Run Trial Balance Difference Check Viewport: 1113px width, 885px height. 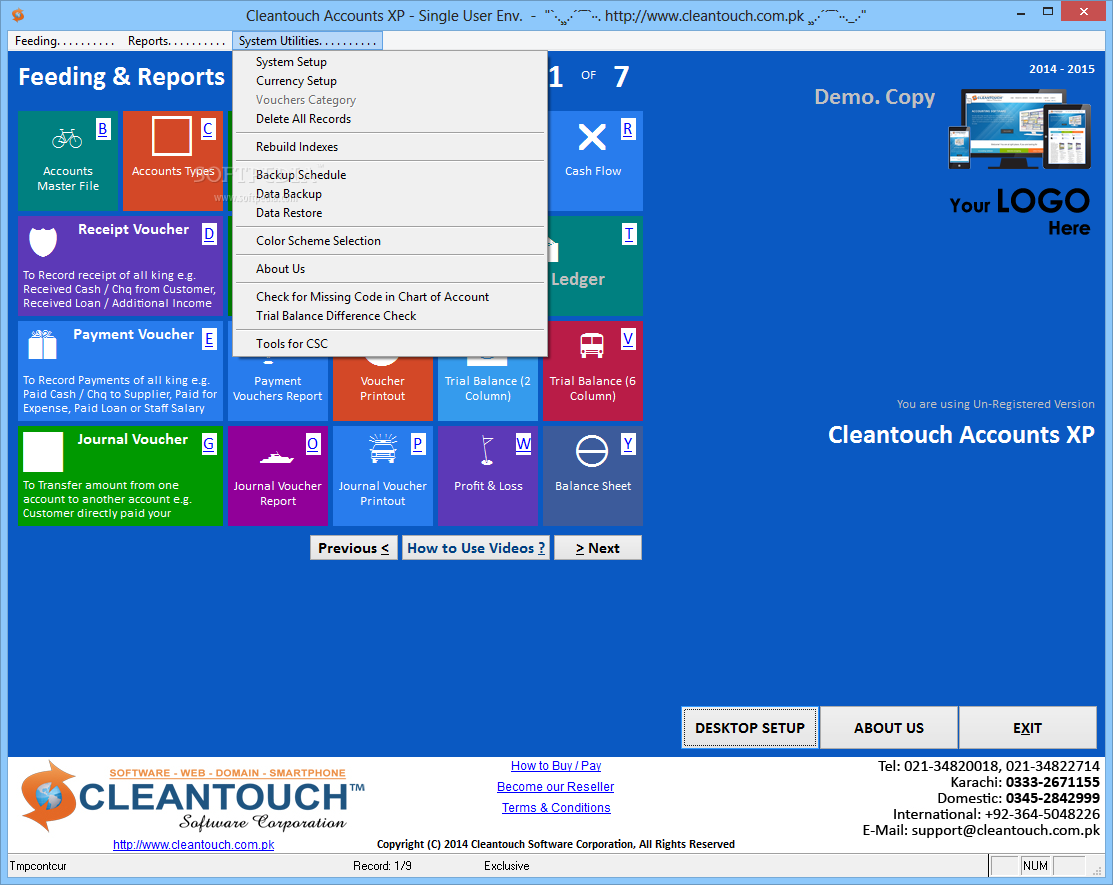390,316
